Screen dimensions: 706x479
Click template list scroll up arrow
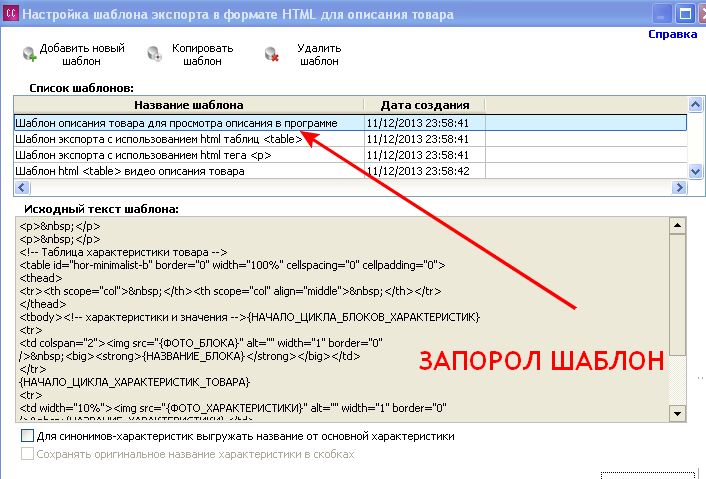click(x=695, y=105)
